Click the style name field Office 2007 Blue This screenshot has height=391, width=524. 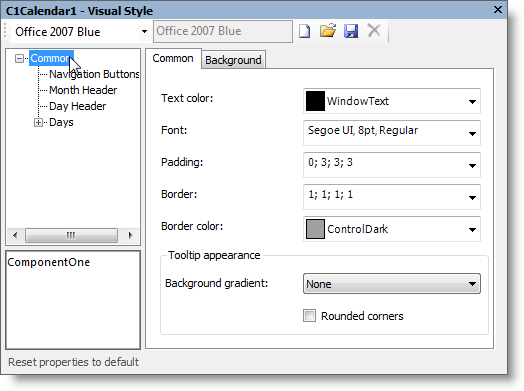pyautogui.click(x=223, y=31)
